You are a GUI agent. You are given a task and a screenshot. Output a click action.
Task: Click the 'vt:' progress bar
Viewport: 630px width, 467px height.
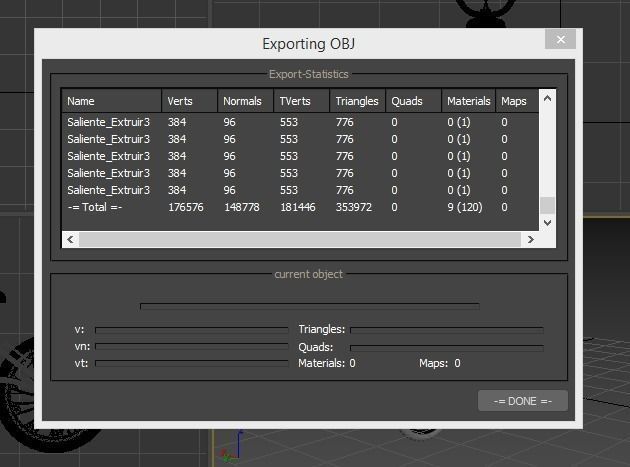click(192, 363)
